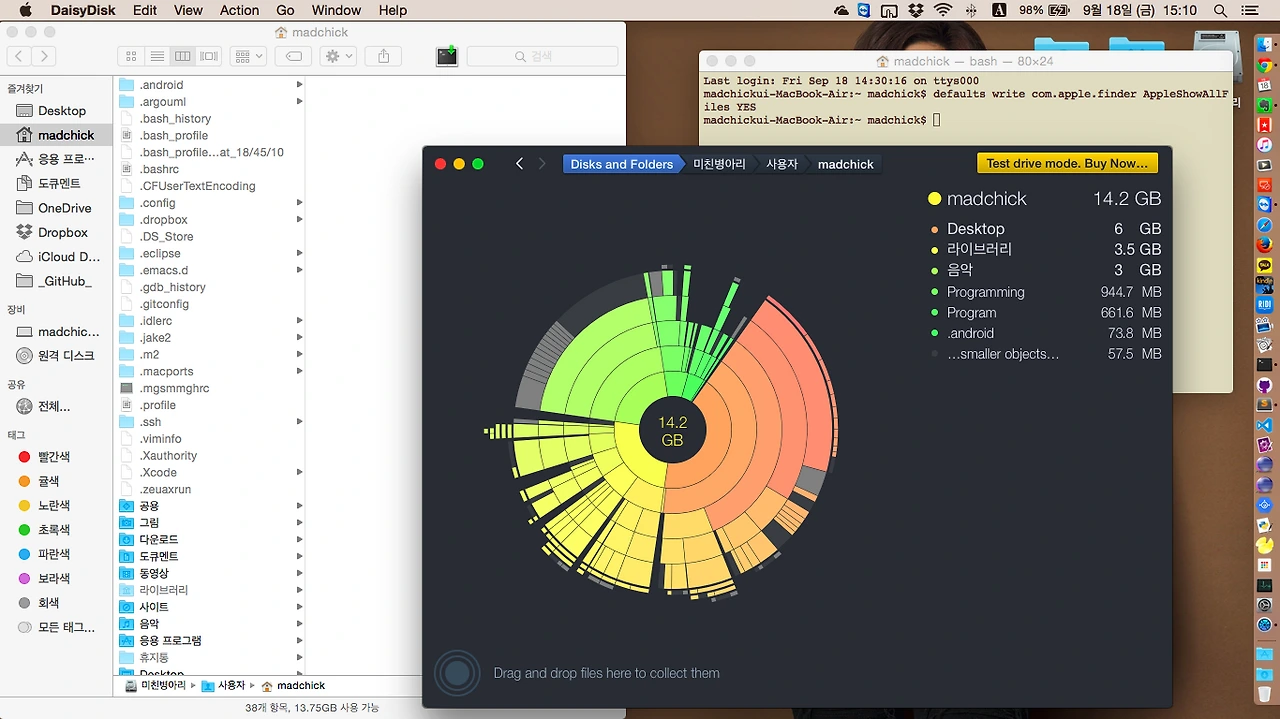Open Spotlight search magnifier
The width and height of the screenshot is (1280, 719).
click(x=1220, y=10)
